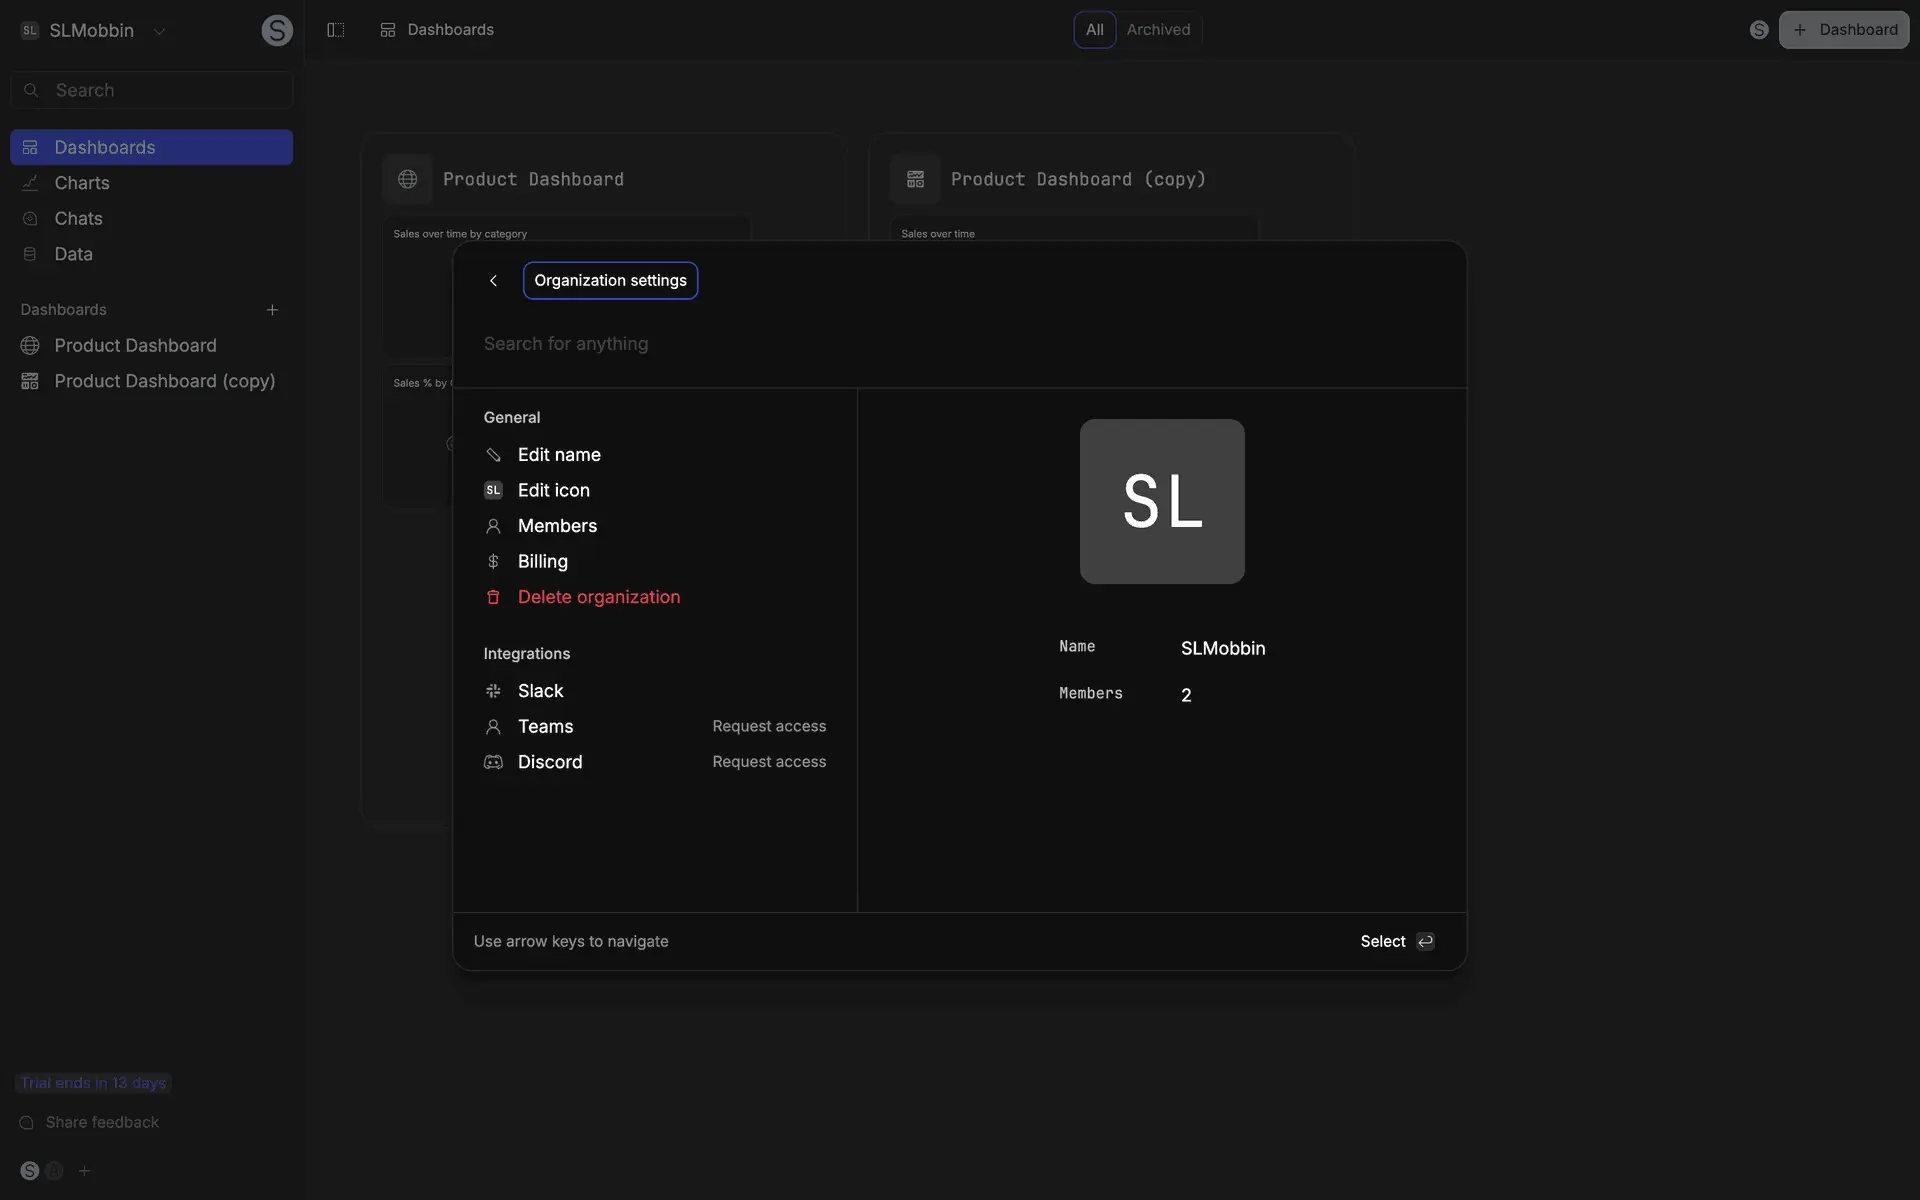Select the All filter tab
The width and height of the screenshot is (1920, 1200).
1094,30
